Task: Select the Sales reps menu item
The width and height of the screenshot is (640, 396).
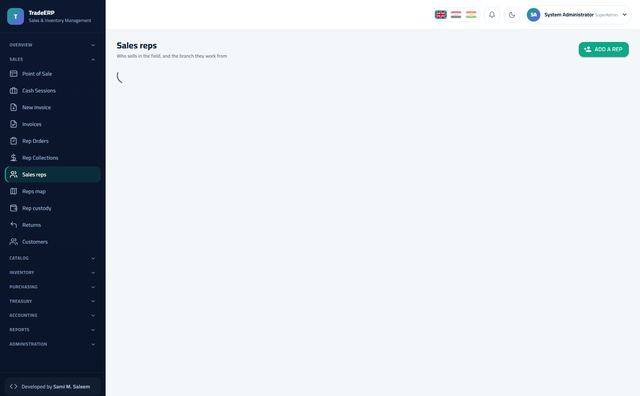Action: point(53,174)
